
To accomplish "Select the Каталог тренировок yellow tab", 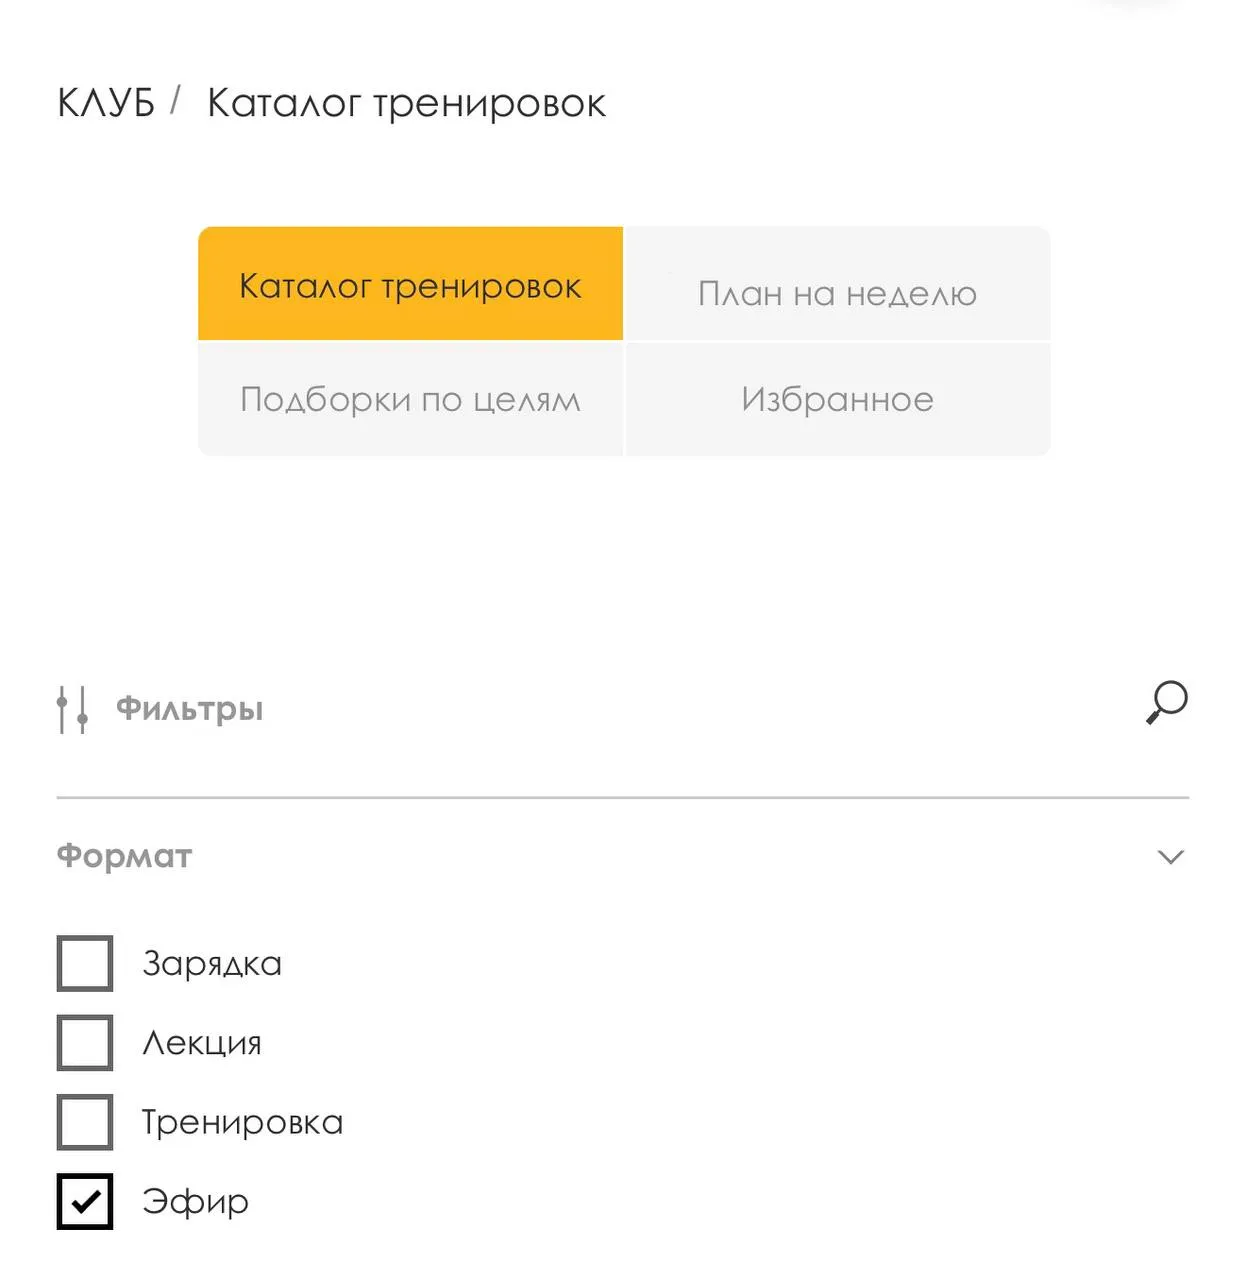I will pyautogui.click(x=410, y=284).
